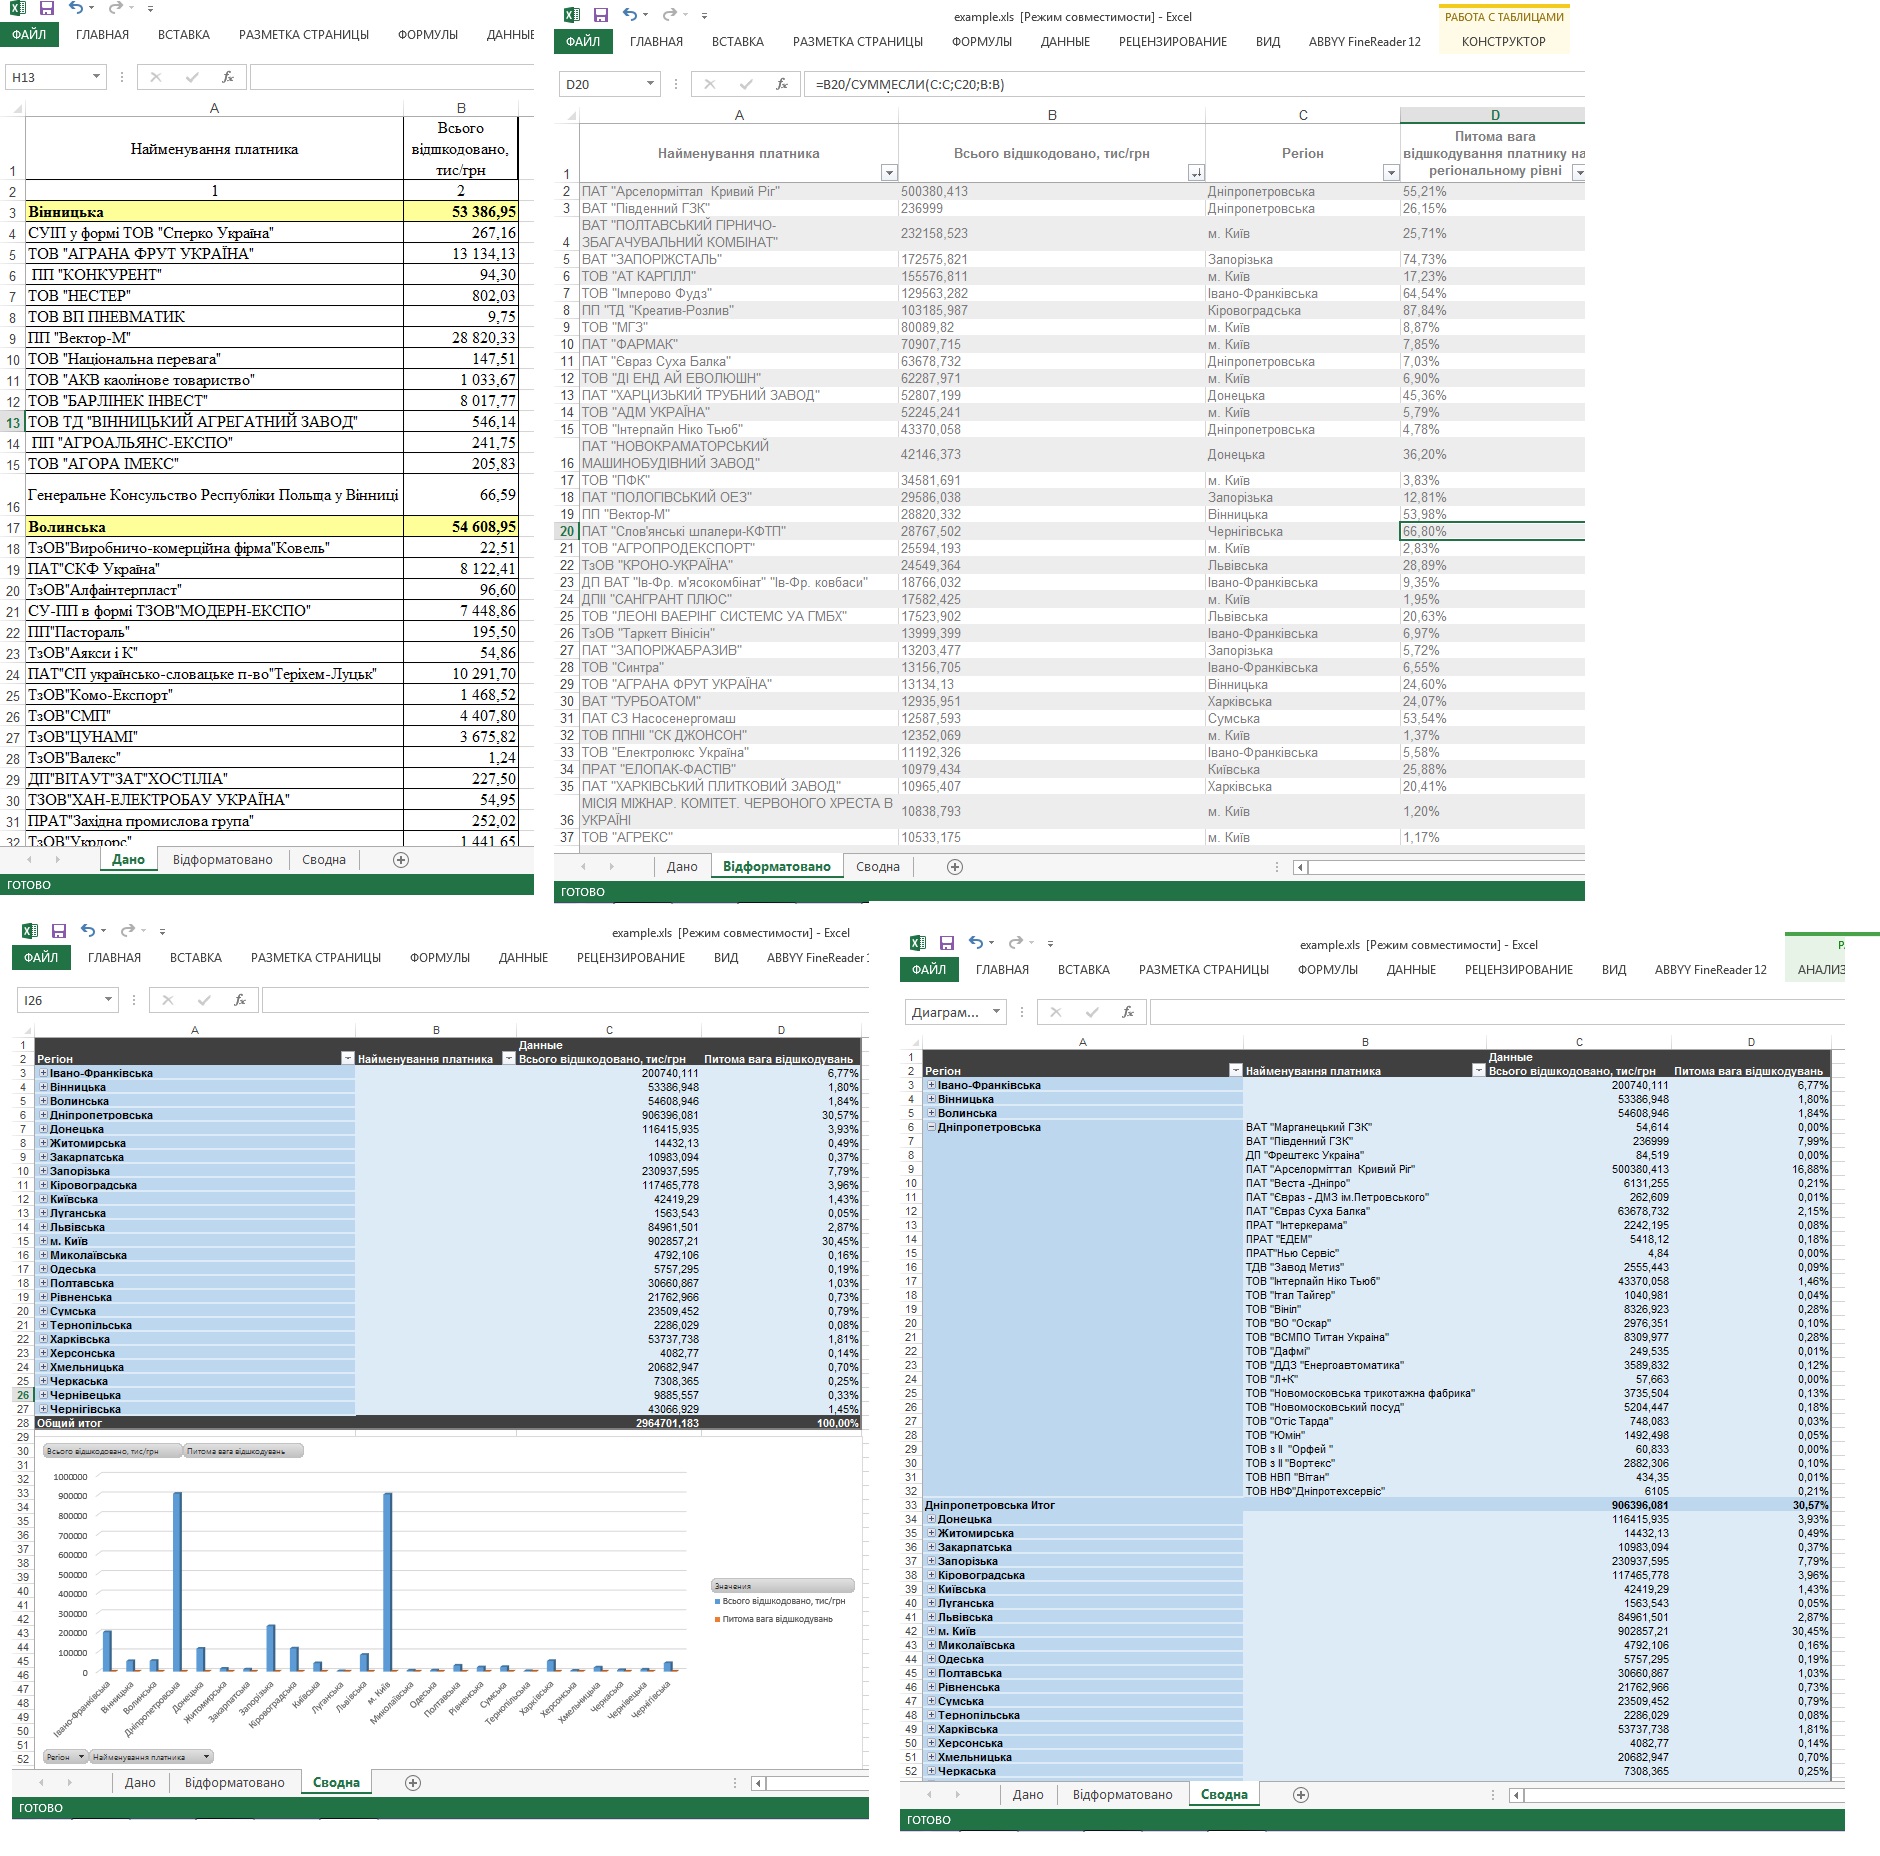The height and width of the screenshot is (1856, 1880).
Task: Click the horizontal scrollbar left arrow in the Відформатовано window
Action: click(x=1300, y=867)
